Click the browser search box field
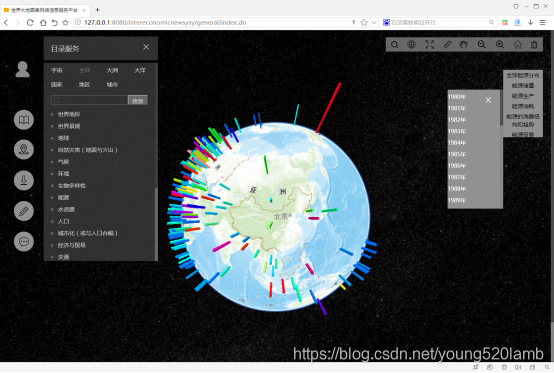This screenshot has height=373, width=554. tap(439, 23)
